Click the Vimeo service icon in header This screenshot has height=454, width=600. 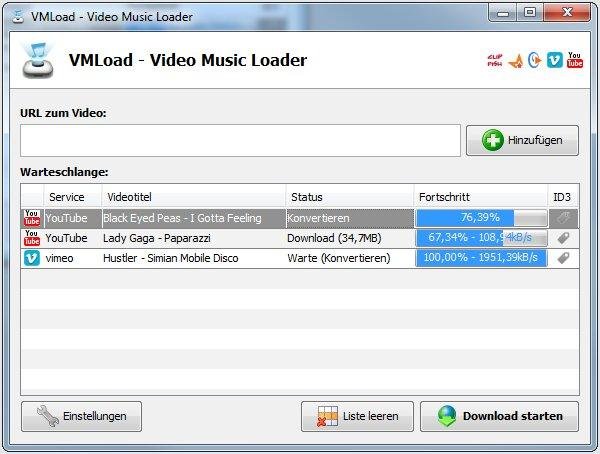point(554,60)
